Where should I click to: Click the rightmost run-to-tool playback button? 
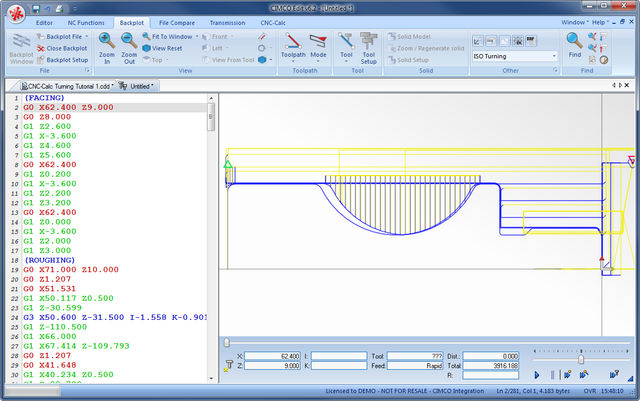click(614, 374)
